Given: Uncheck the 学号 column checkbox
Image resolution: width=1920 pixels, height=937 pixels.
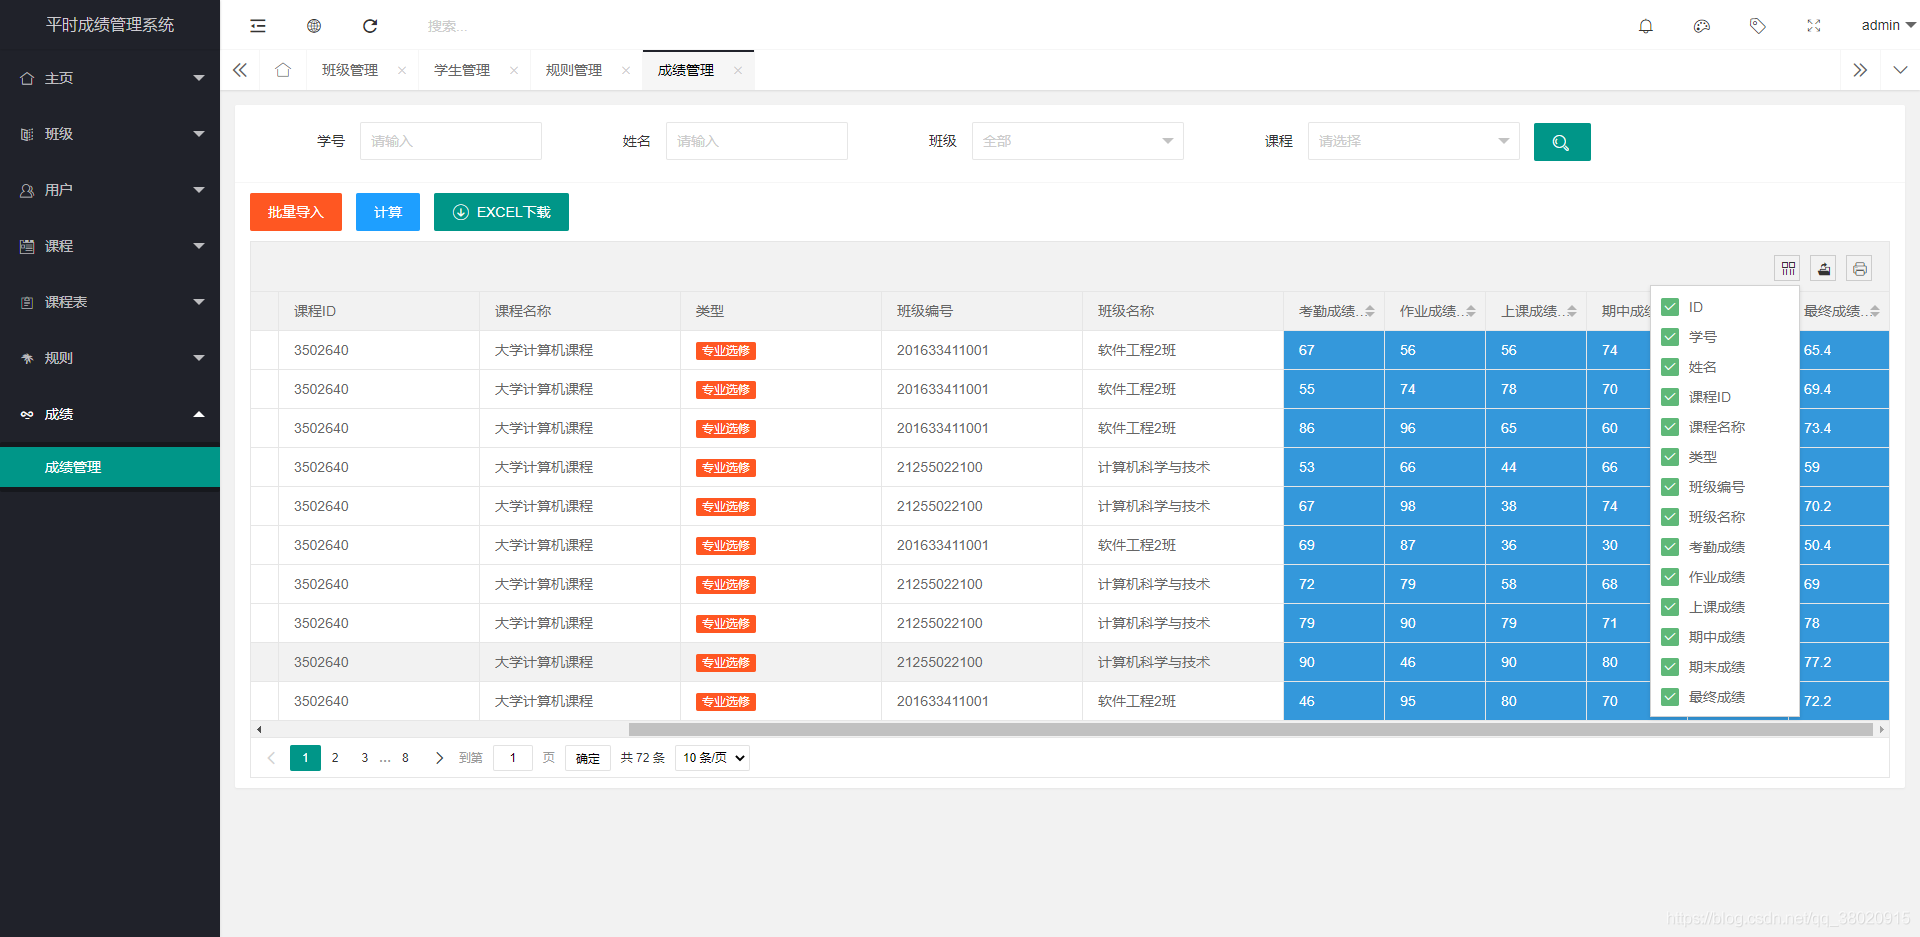Looking at the screenshot, I should tap(1670, 337).
